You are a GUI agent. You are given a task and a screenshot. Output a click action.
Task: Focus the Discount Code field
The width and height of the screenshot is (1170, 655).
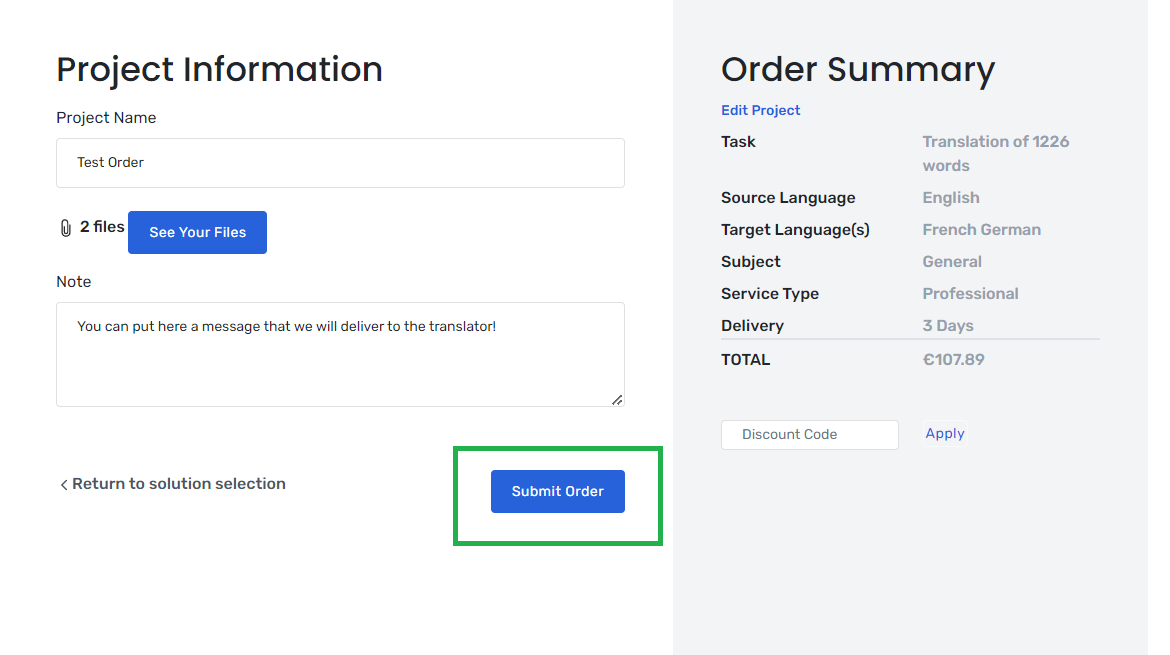point(810,434)
